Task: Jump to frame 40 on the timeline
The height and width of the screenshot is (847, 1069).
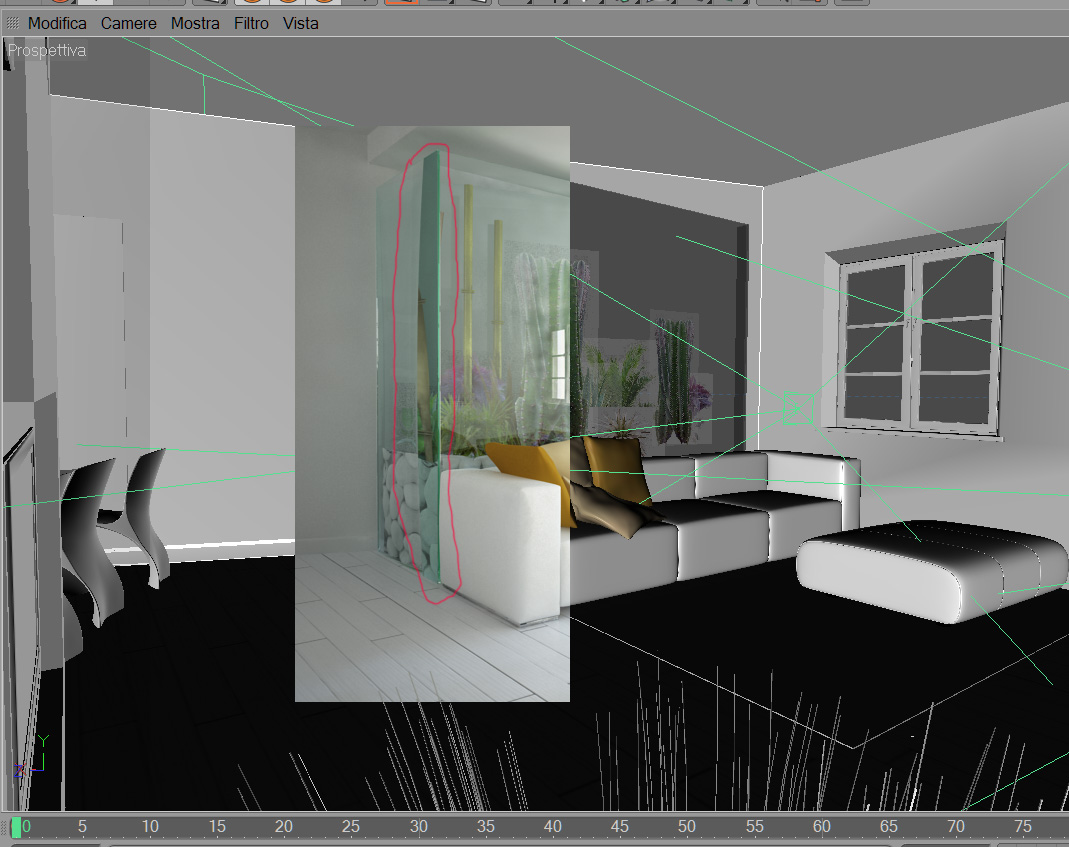Action: [552, 827]
